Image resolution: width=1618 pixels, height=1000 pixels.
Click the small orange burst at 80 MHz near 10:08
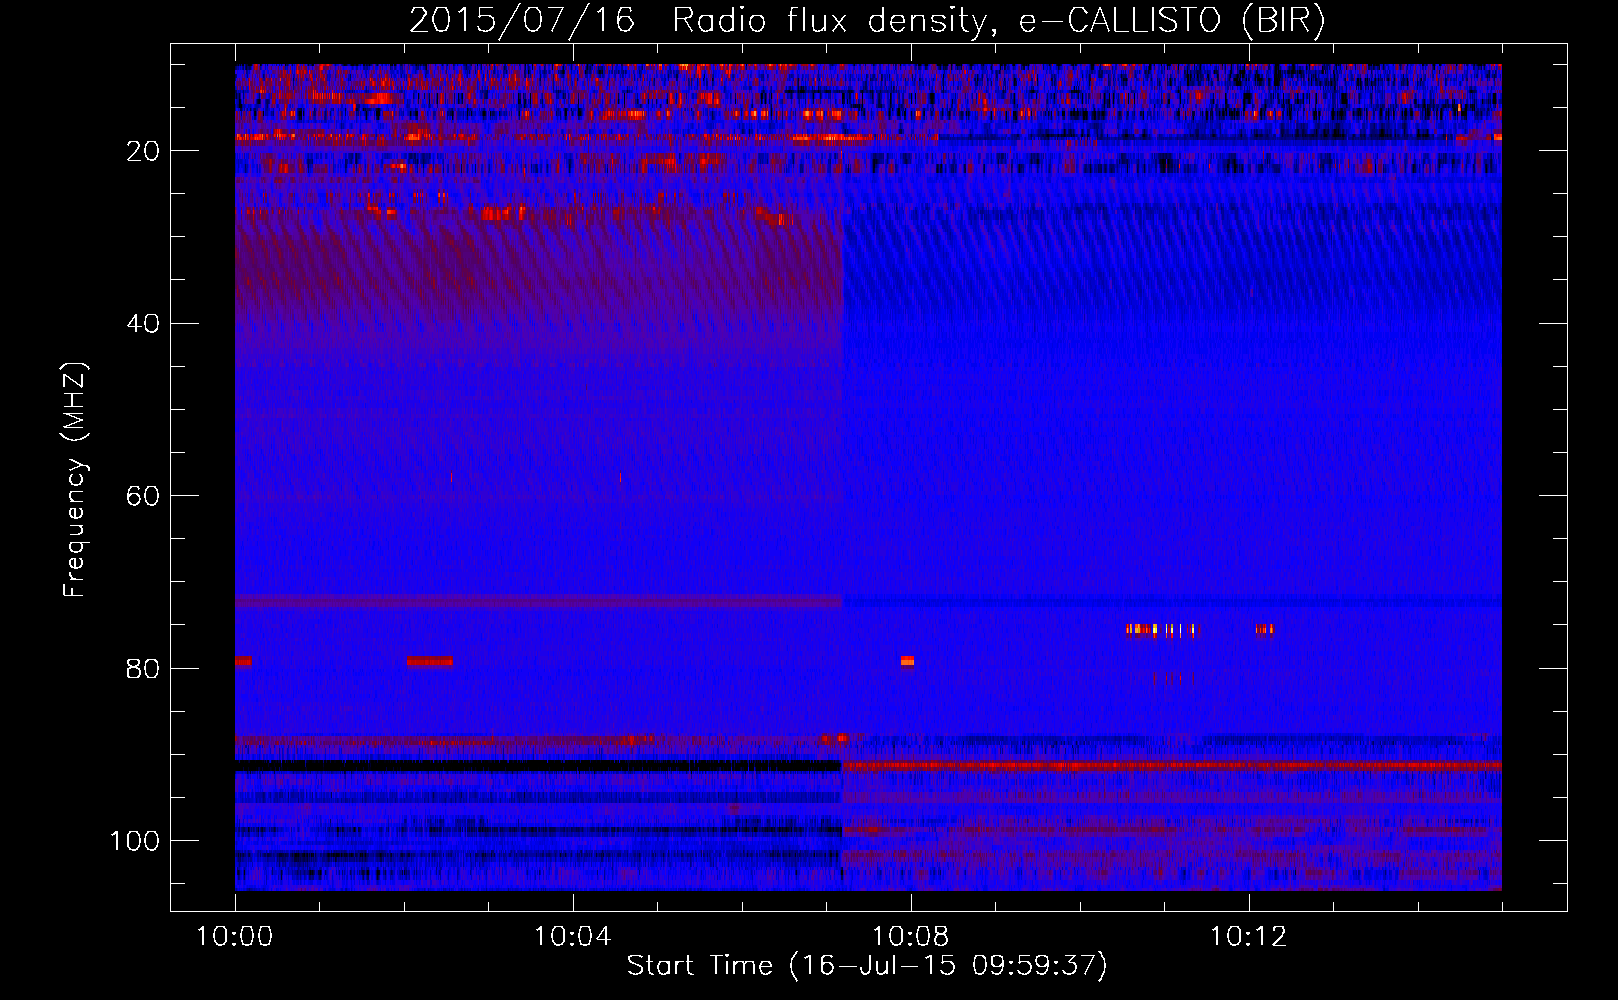[x=907, y=661]
